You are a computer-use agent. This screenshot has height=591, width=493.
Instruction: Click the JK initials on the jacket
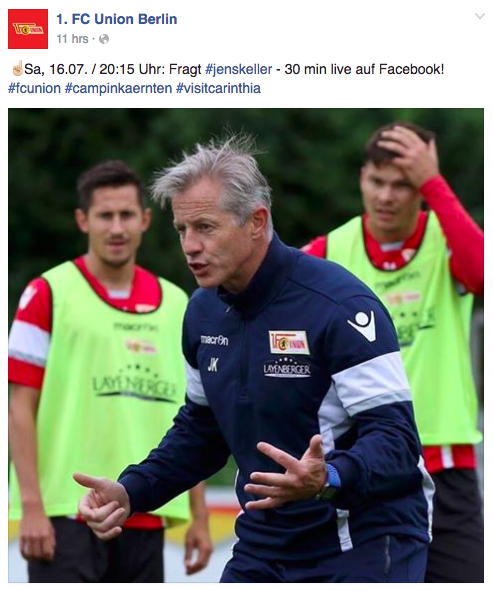point(213,364)
